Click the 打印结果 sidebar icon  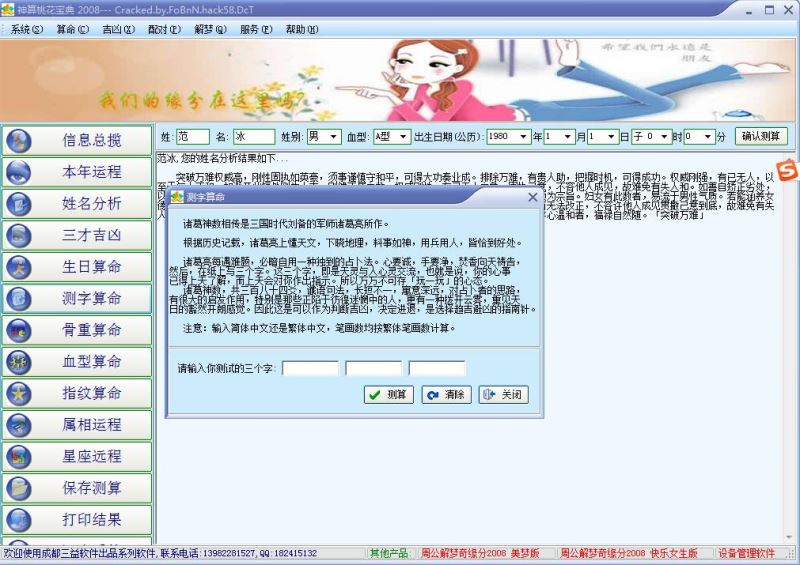tap(19, 521)
